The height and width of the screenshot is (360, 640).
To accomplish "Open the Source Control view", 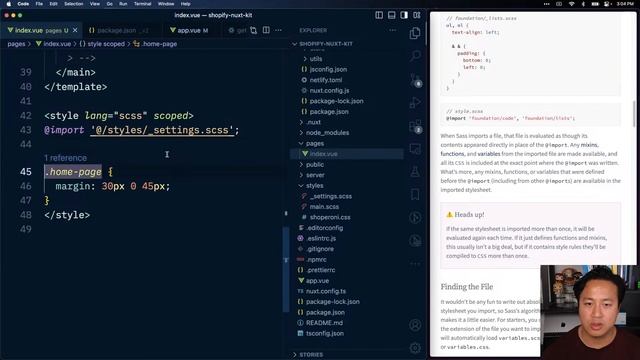I will pyautogui.click(x=415, y=80).
